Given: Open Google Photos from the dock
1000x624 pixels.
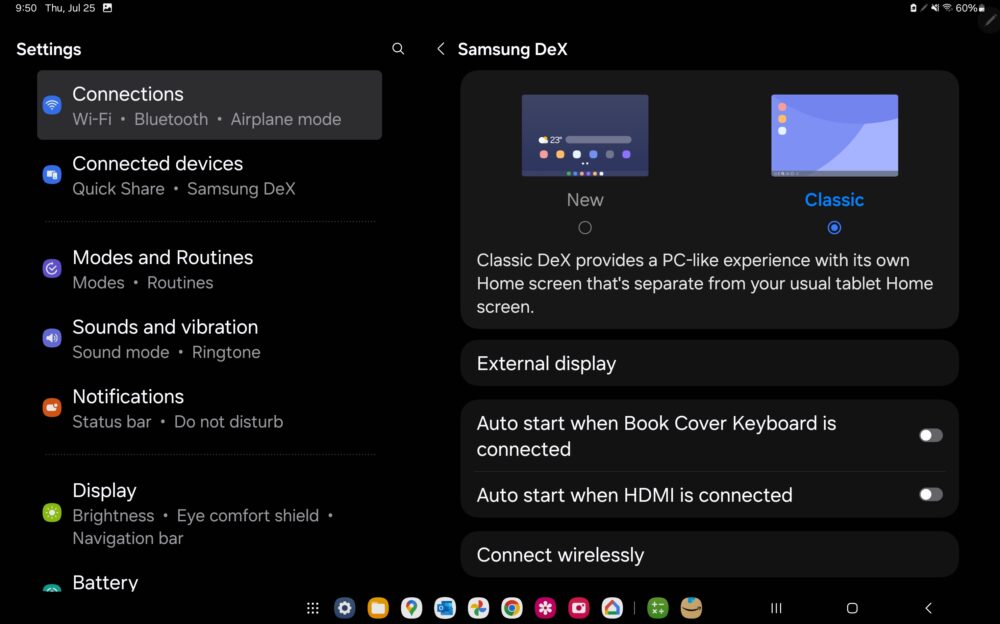Looking at the screenshot, I should (x=478, y=607).
